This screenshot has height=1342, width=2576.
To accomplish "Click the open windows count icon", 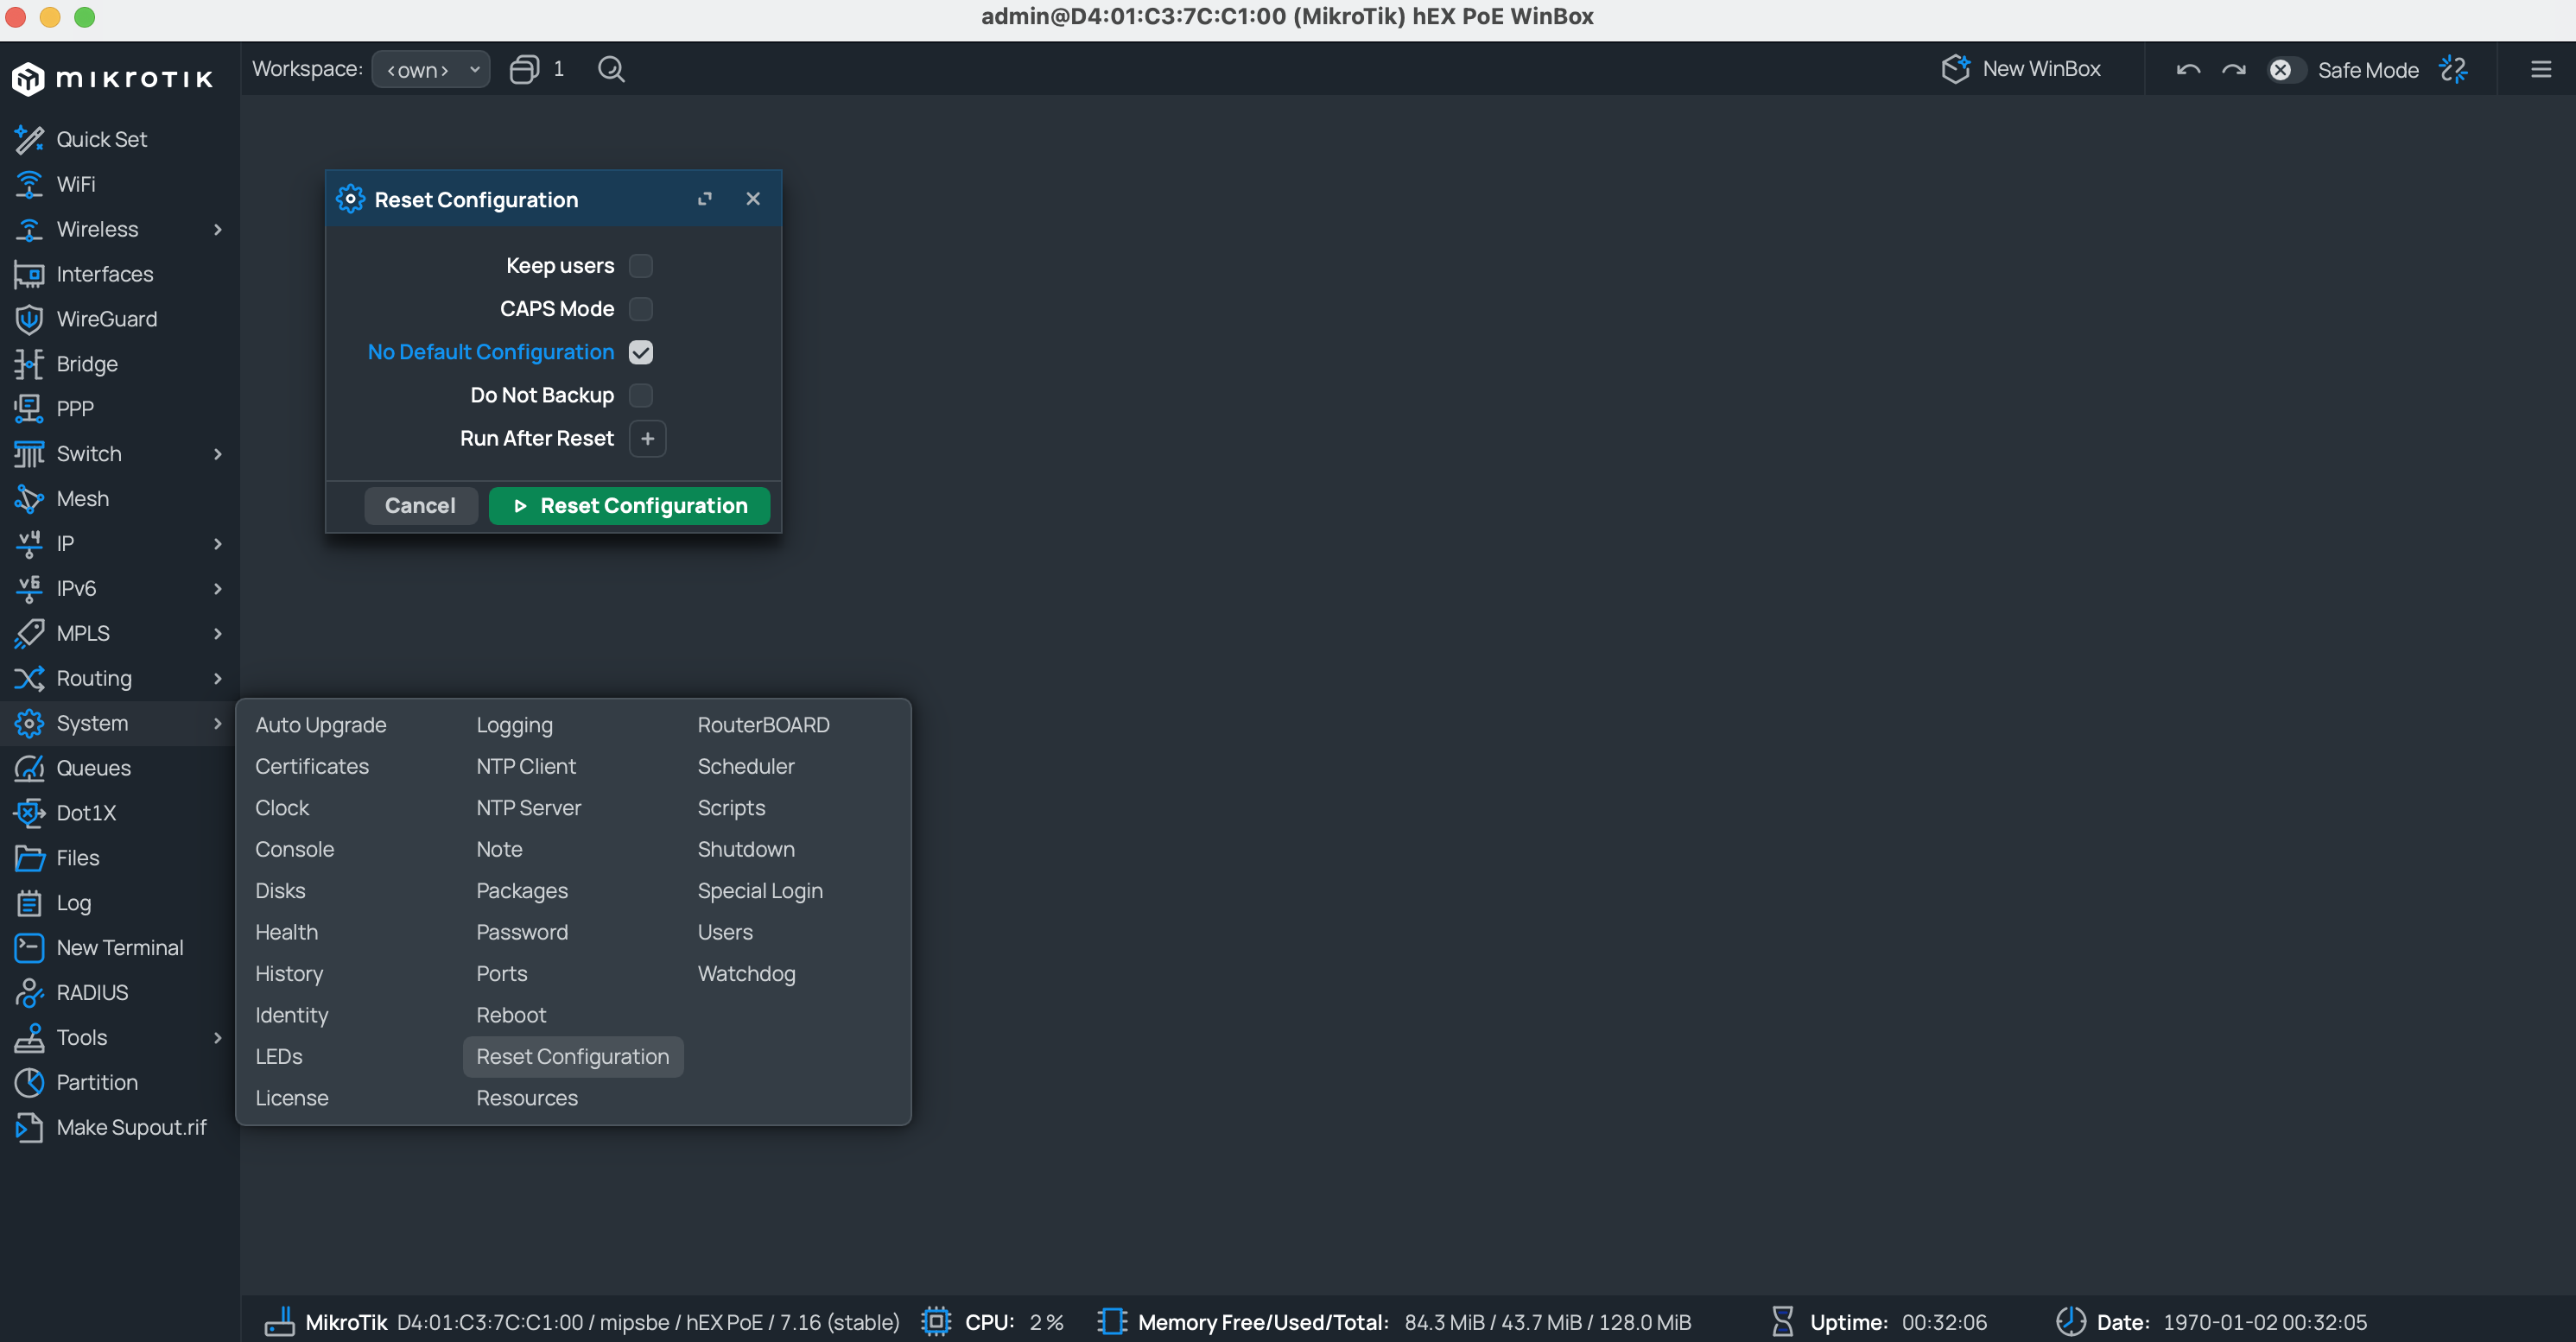I will point(524,69).
